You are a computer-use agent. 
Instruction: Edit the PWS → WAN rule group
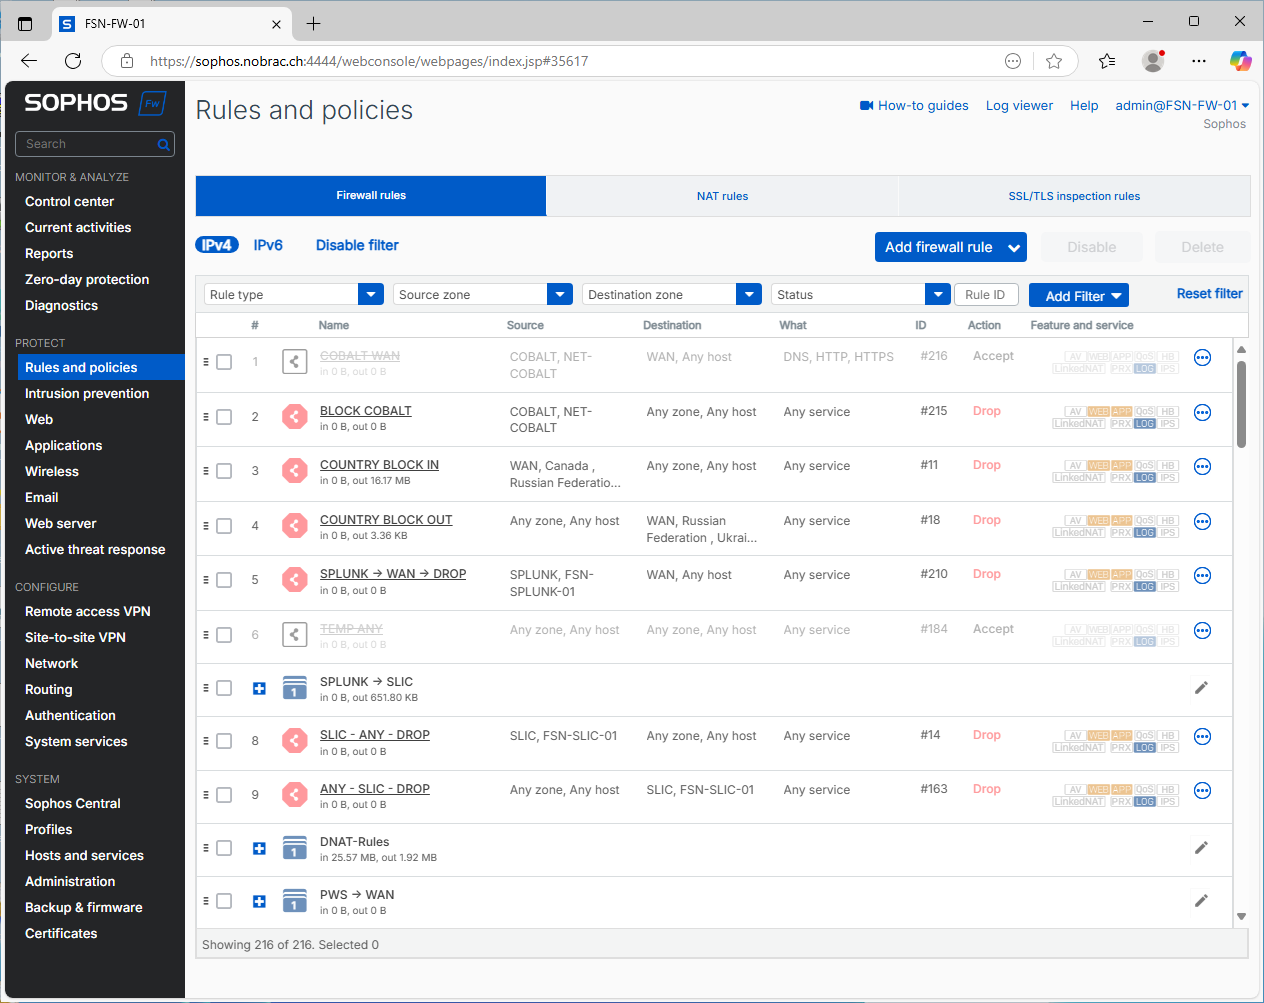point(1201,900)
